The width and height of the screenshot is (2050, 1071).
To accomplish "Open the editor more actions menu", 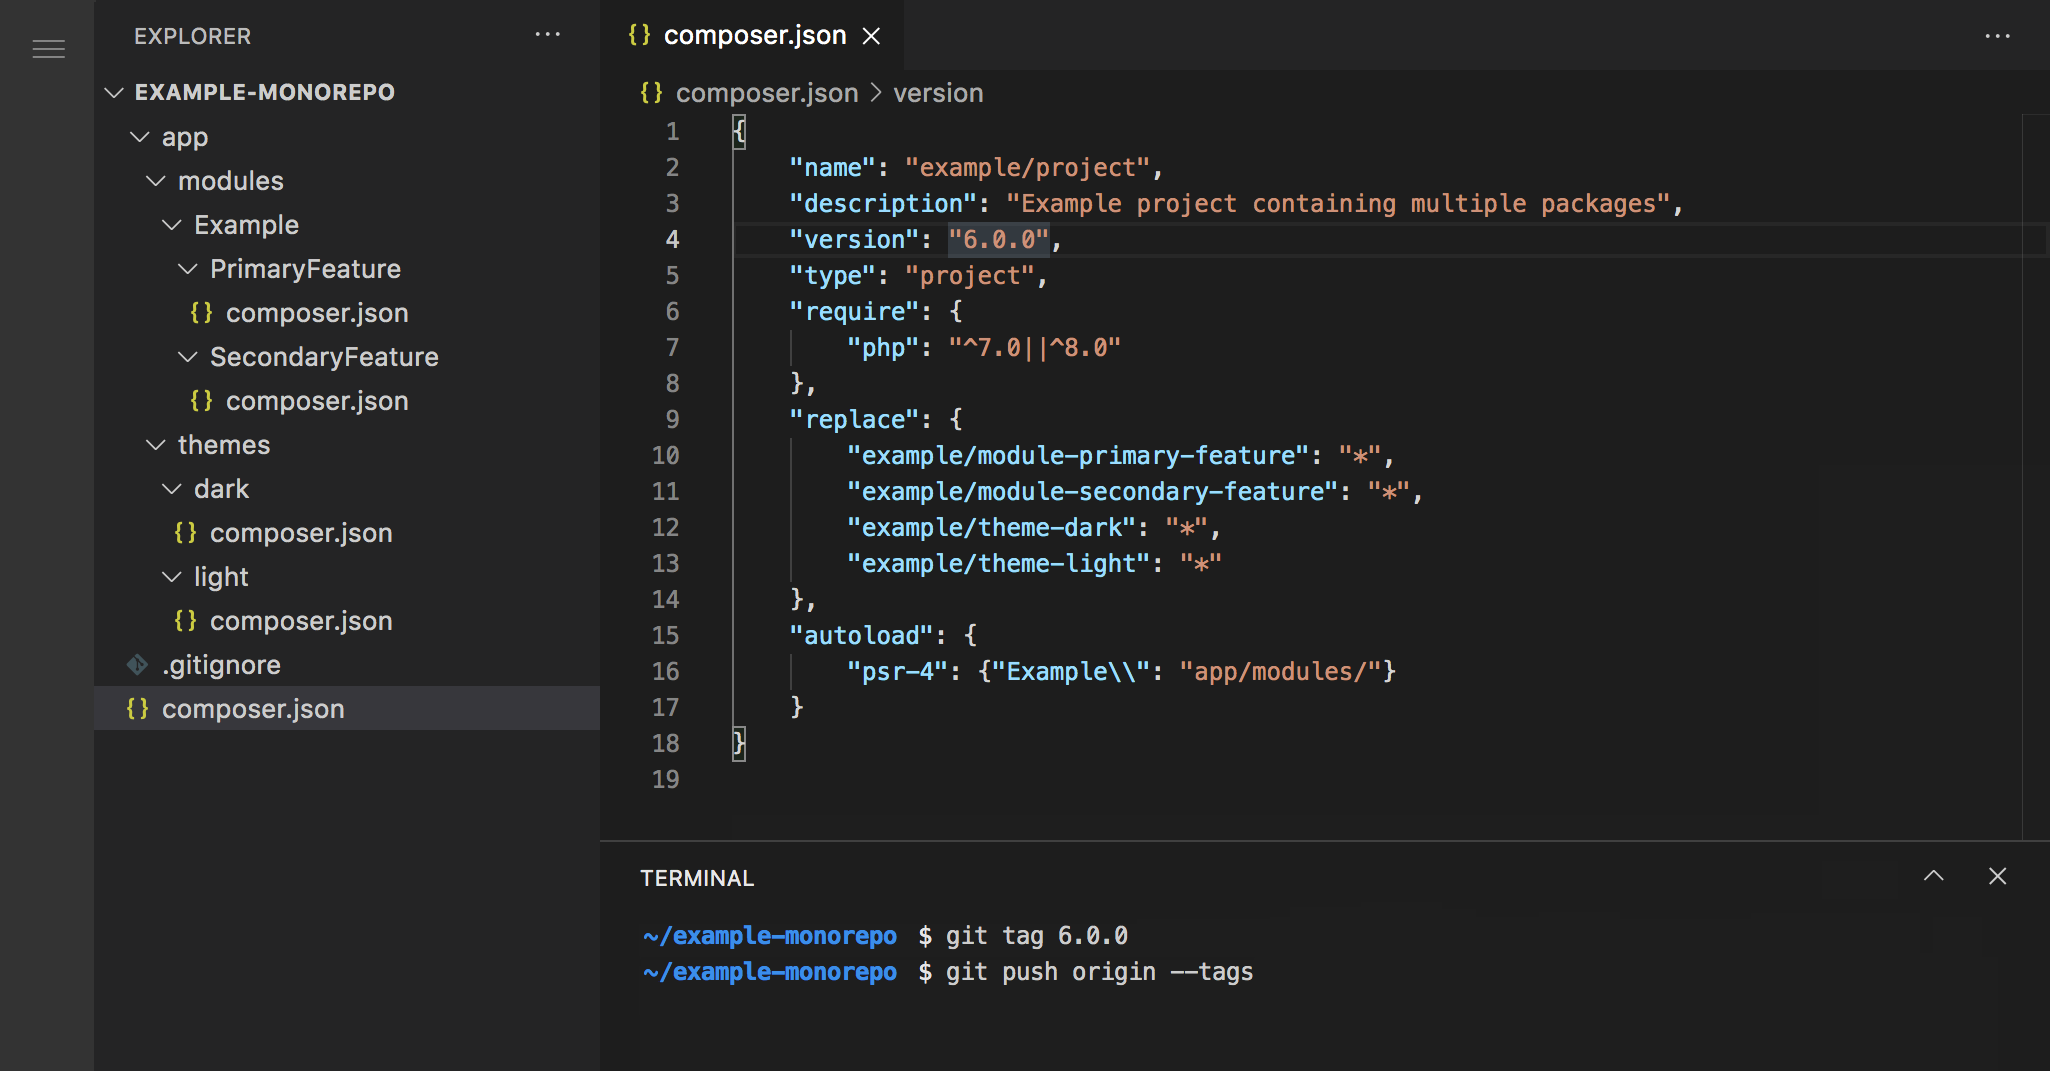I will (x=1998, y=35).
